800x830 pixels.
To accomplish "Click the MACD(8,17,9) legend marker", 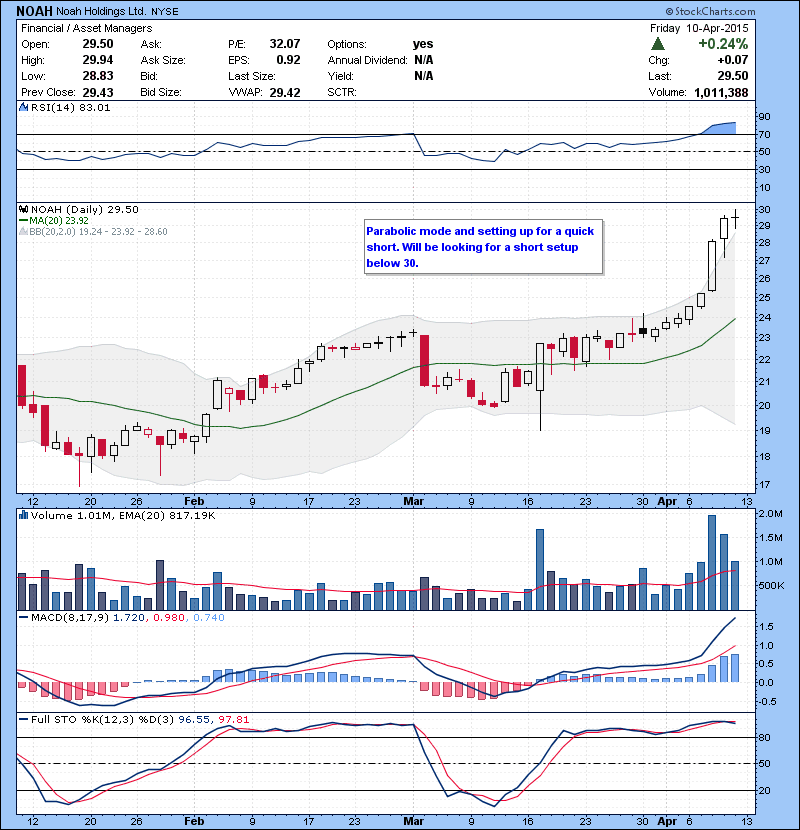I will tap(23, 617).
